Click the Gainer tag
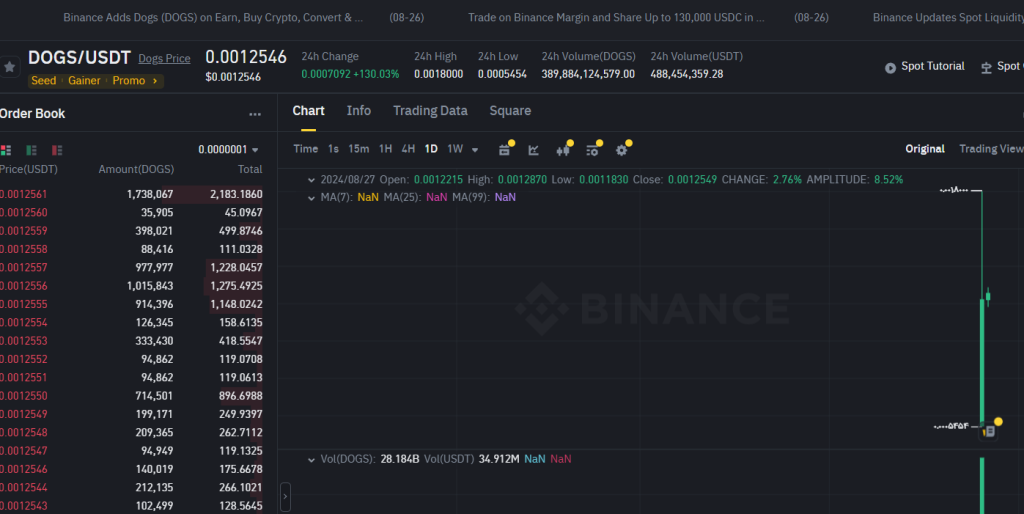Viewport: 1024px width, 514px height. tap(84, 81)
